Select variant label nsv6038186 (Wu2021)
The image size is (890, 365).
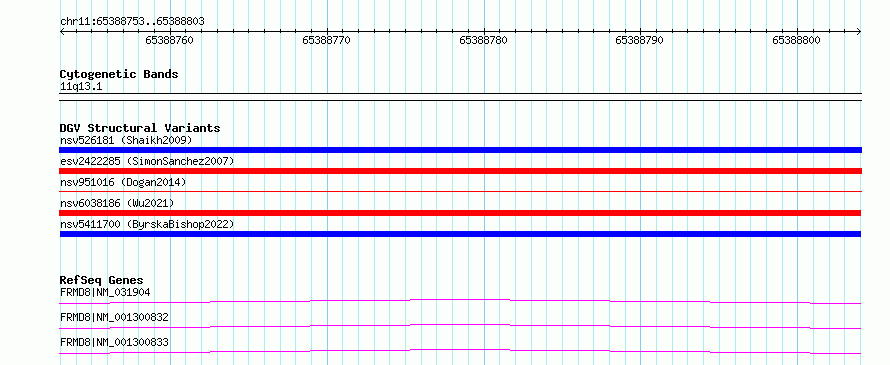point(117,203)
